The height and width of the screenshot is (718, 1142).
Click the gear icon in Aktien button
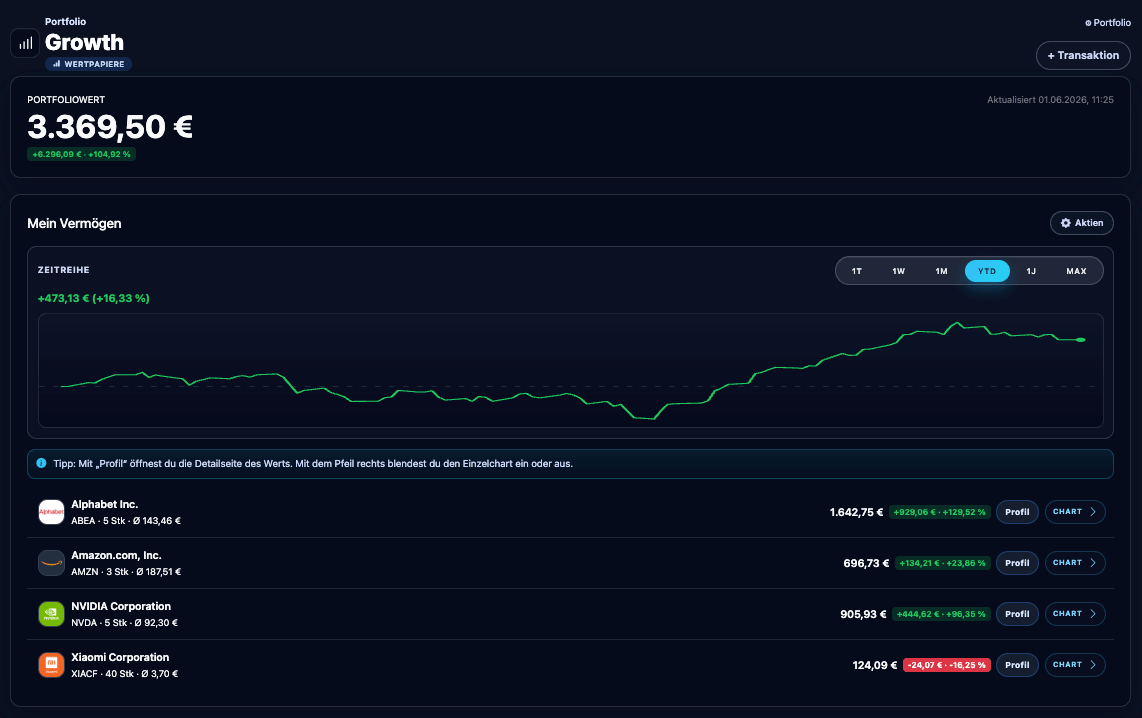click(1066, 223)
